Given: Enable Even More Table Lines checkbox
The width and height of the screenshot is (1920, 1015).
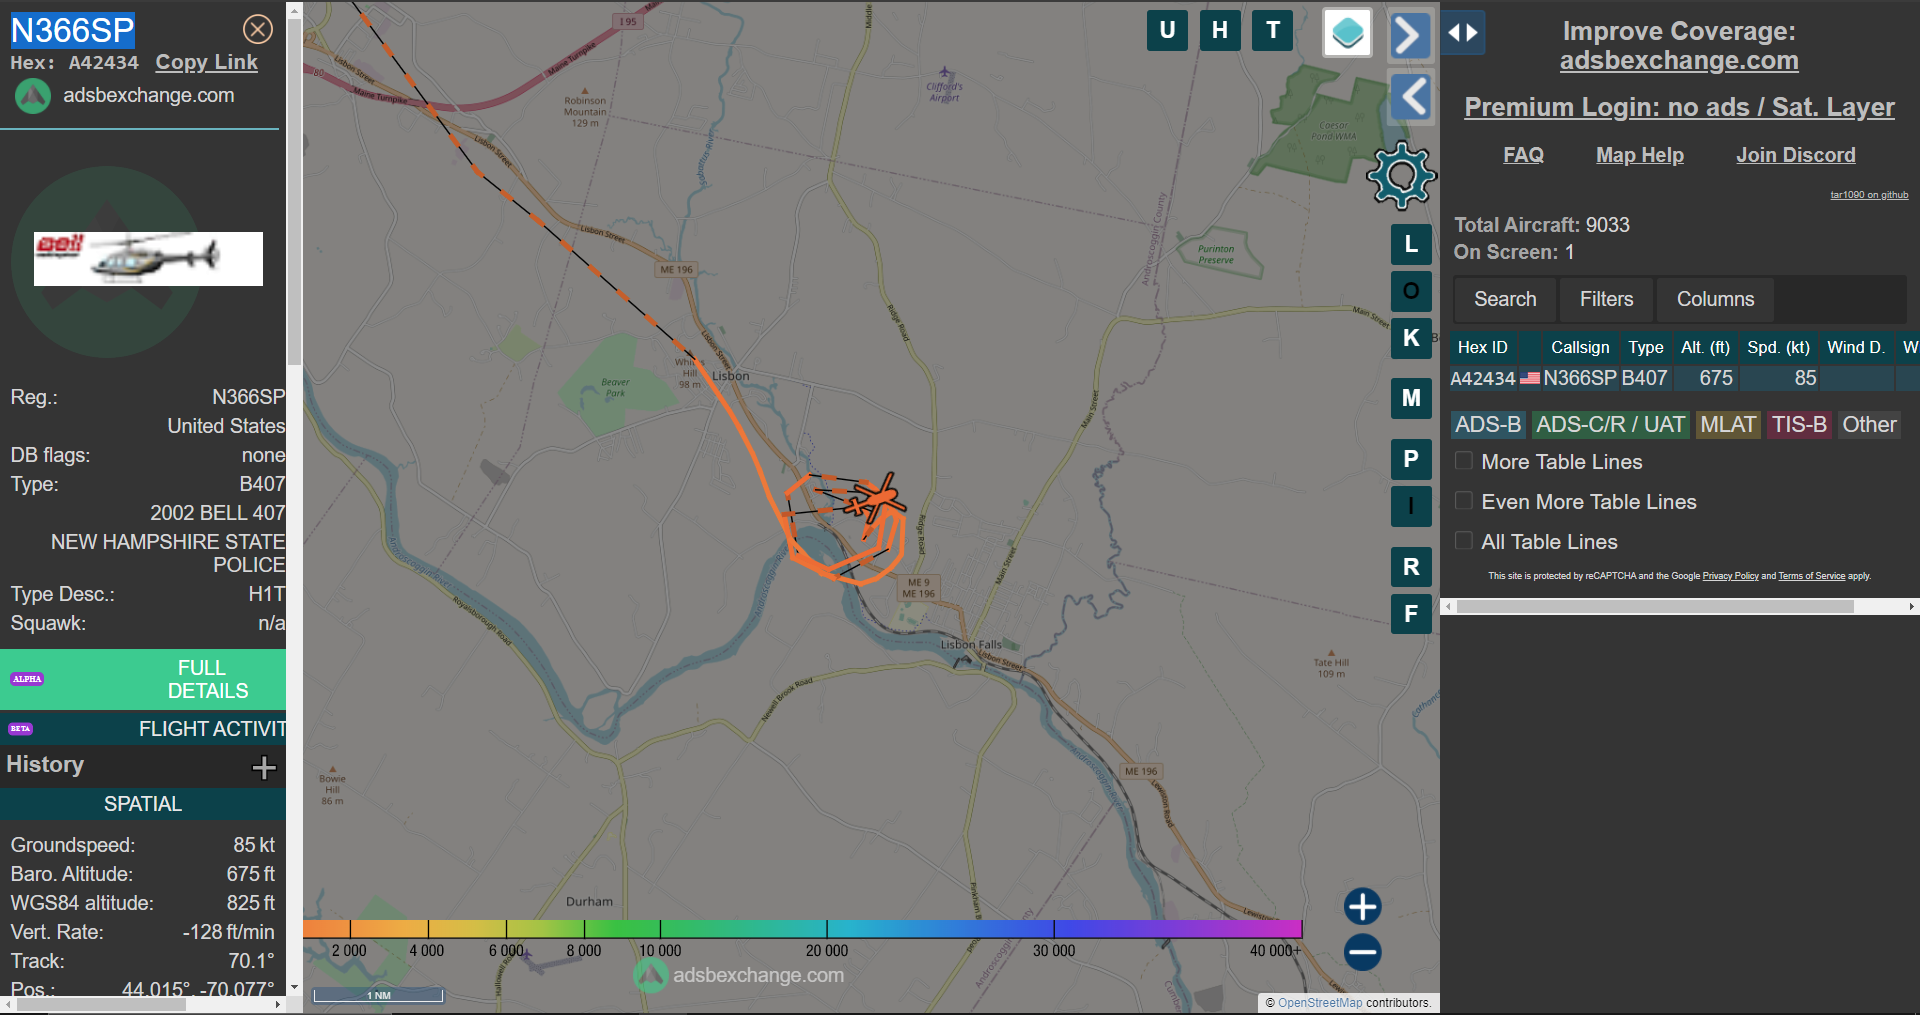Looking at the screenshot, I should tap(1464, 501).
